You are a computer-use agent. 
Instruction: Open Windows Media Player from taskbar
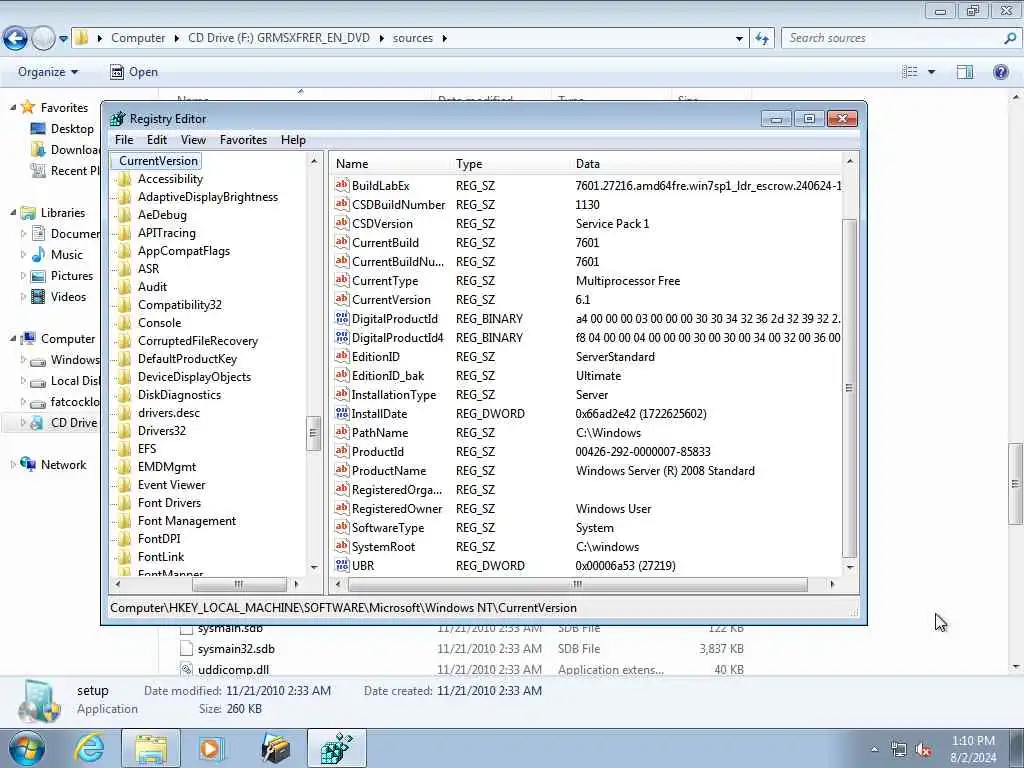tap(211, 748)
